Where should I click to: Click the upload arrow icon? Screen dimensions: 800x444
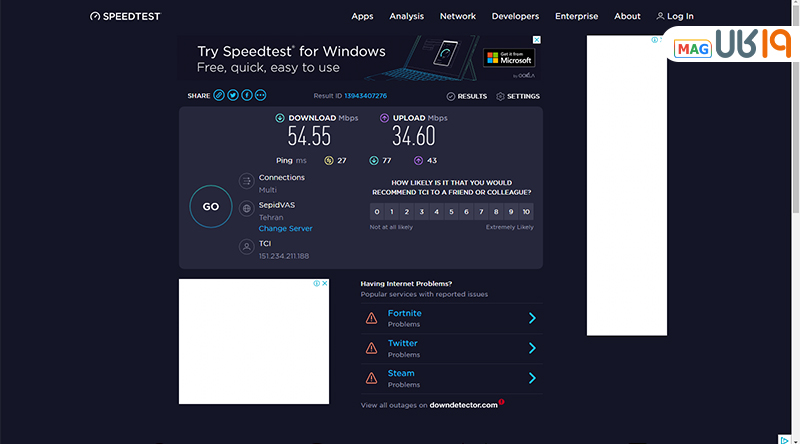pyautogui.click(x=384, y=118)
